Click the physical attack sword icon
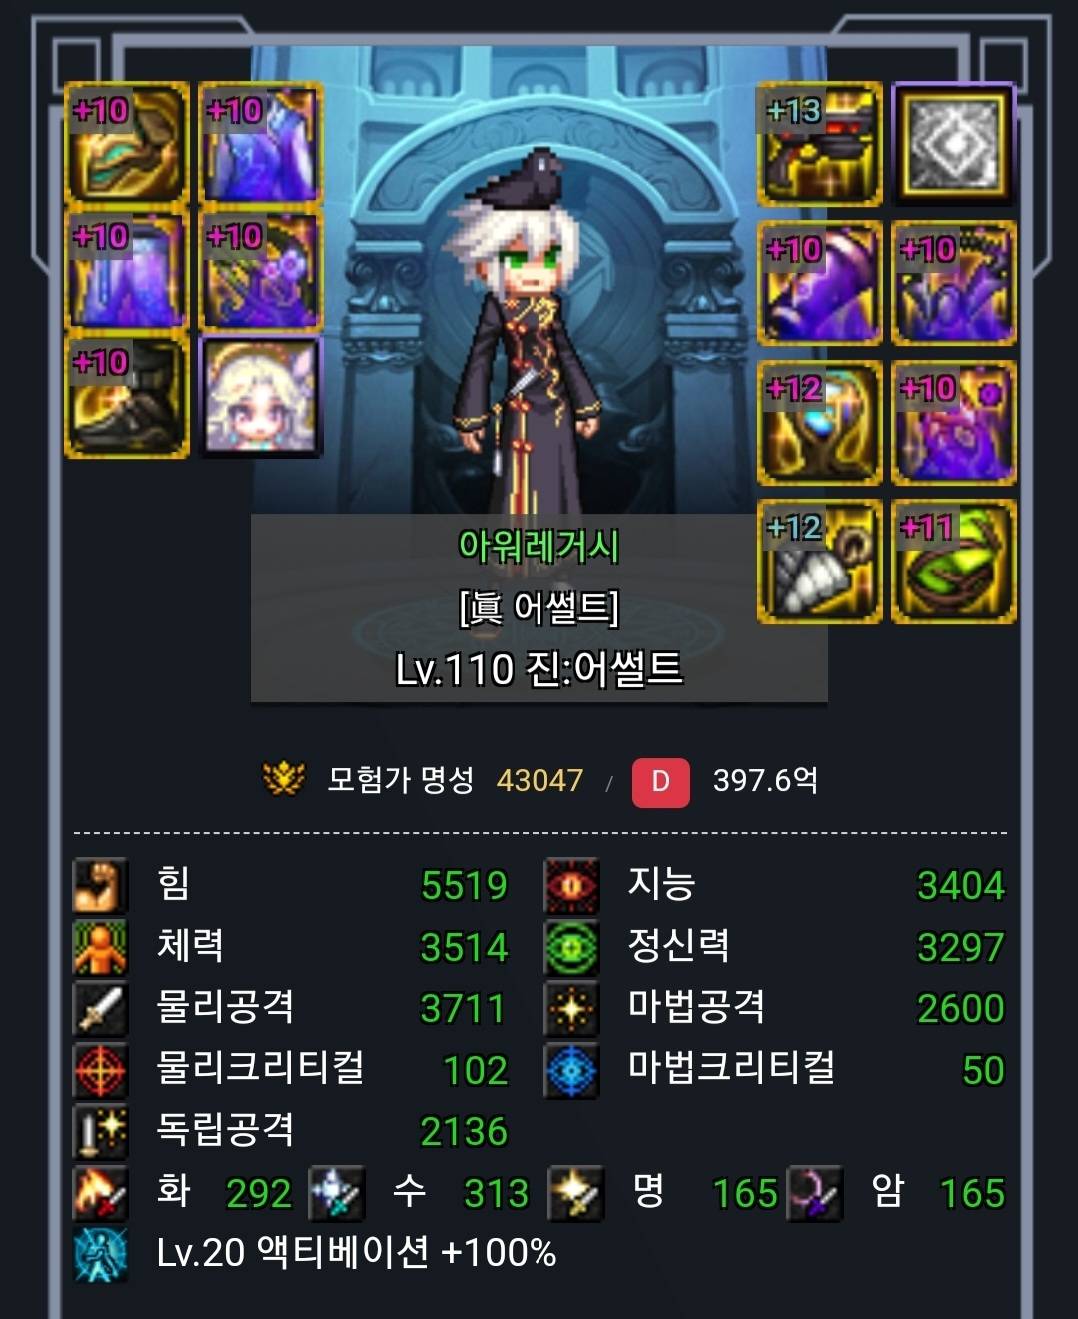 point(100,1009)
